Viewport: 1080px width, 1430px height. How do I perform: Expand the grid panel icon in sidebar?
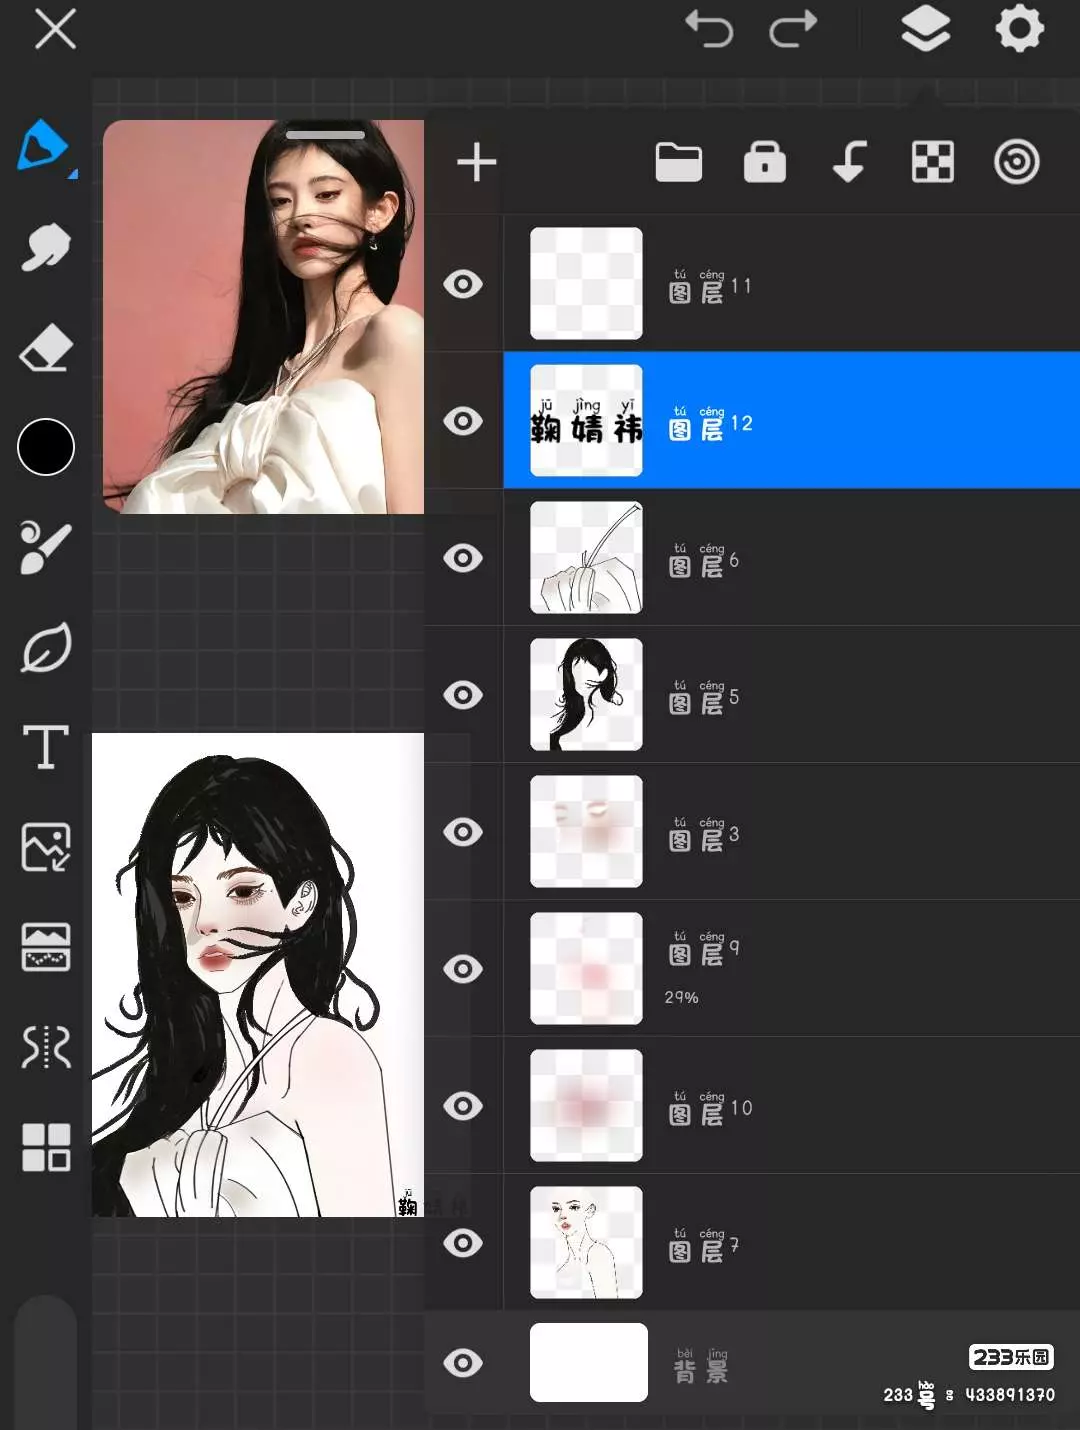pos(46,1147)
